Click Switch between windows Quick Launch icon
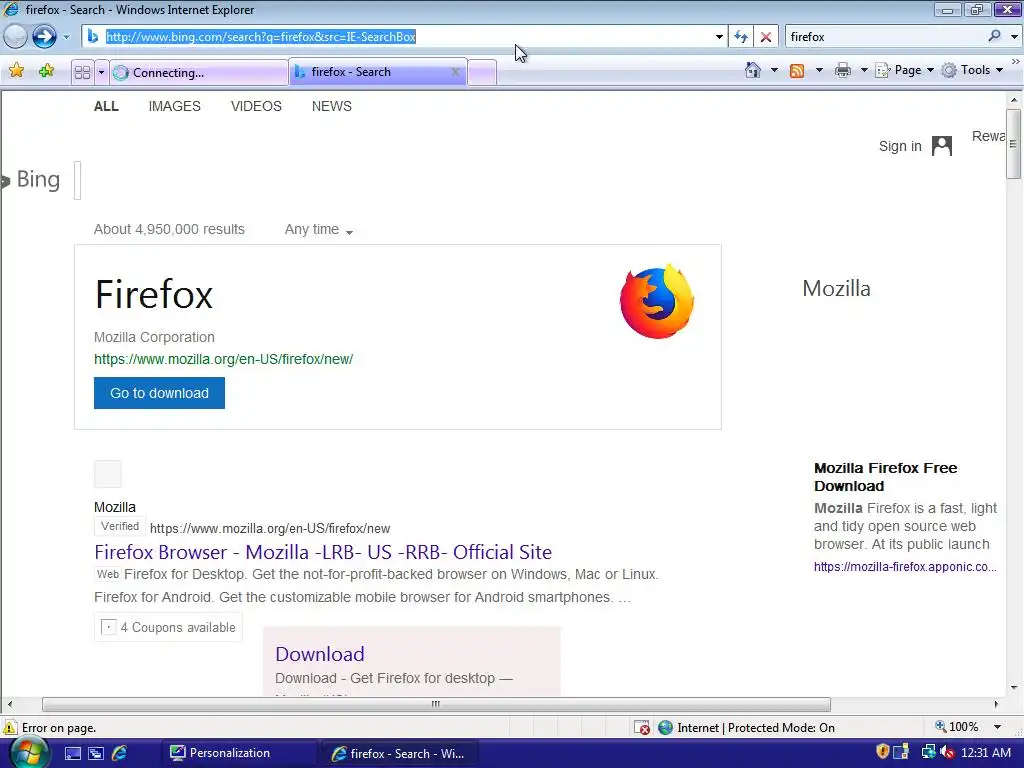The height and width of the screenshot is (768, 1024). click(96, 754)
